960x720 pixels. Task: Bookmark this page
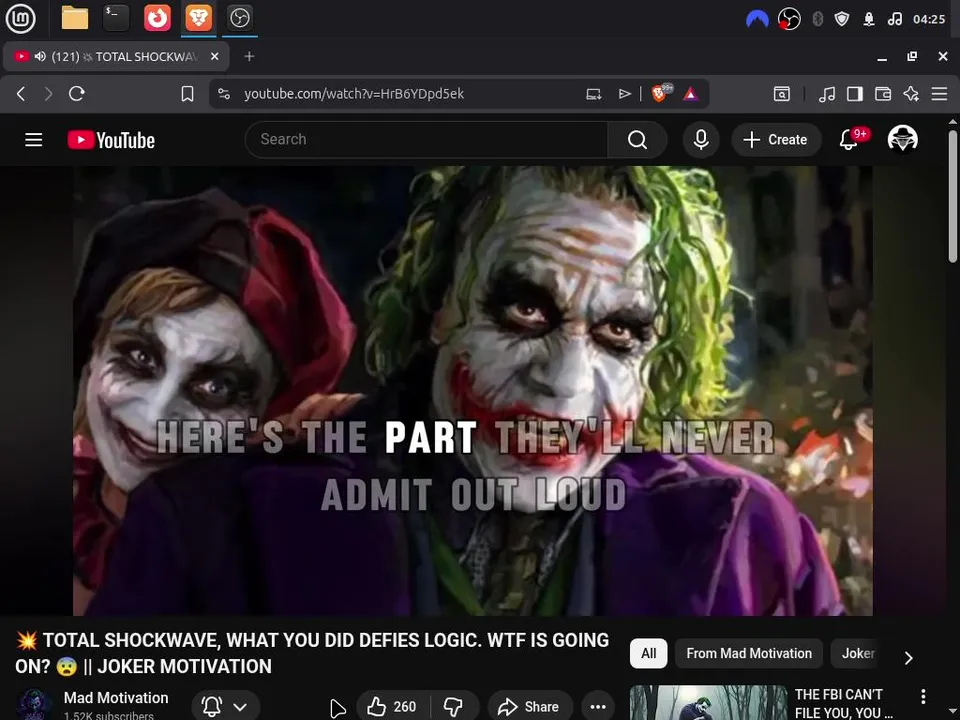[187, 94]
